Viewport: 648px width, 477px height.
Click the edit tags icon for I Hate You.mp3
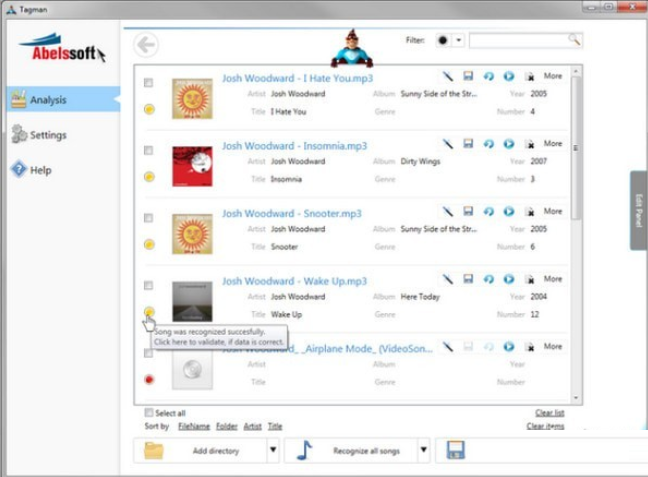pyautogui.click(x=448, y=76)
